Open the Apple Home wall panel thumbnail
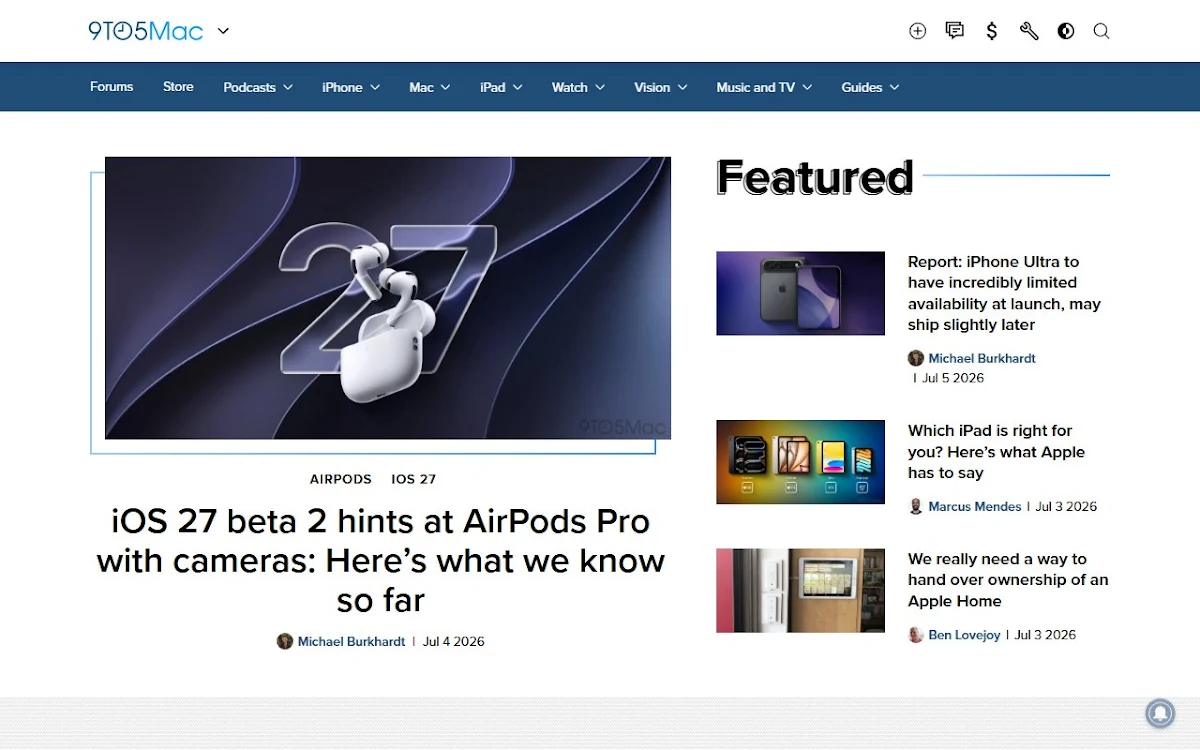 coord(800,590)
